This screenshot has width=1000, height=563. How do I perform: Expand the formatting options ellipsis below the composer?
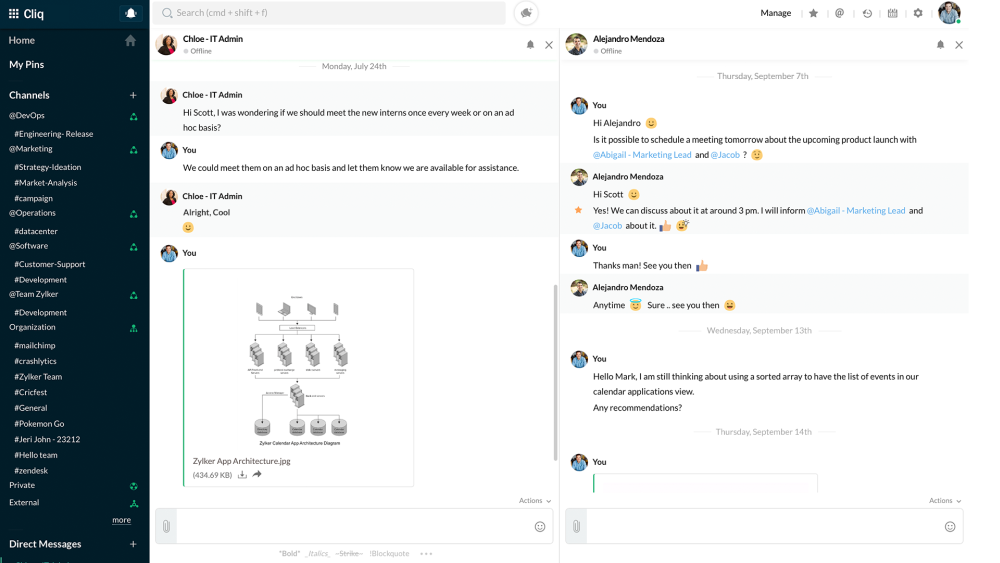click(x=426, y=553)
